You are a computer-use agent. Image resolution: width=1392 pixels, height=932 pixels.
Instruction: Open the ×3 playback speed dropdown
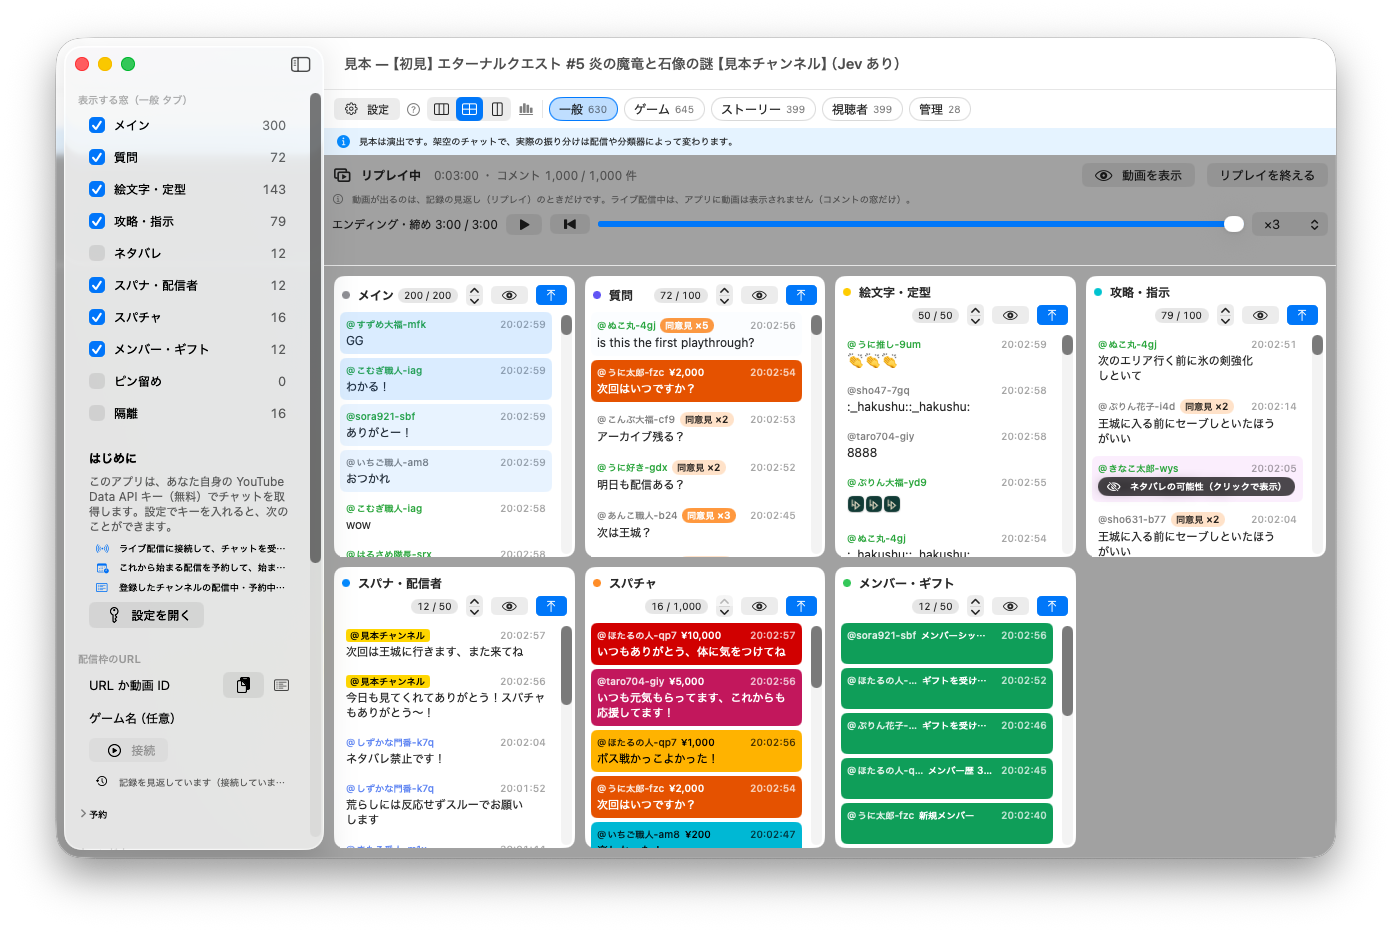pos(1291,224)
